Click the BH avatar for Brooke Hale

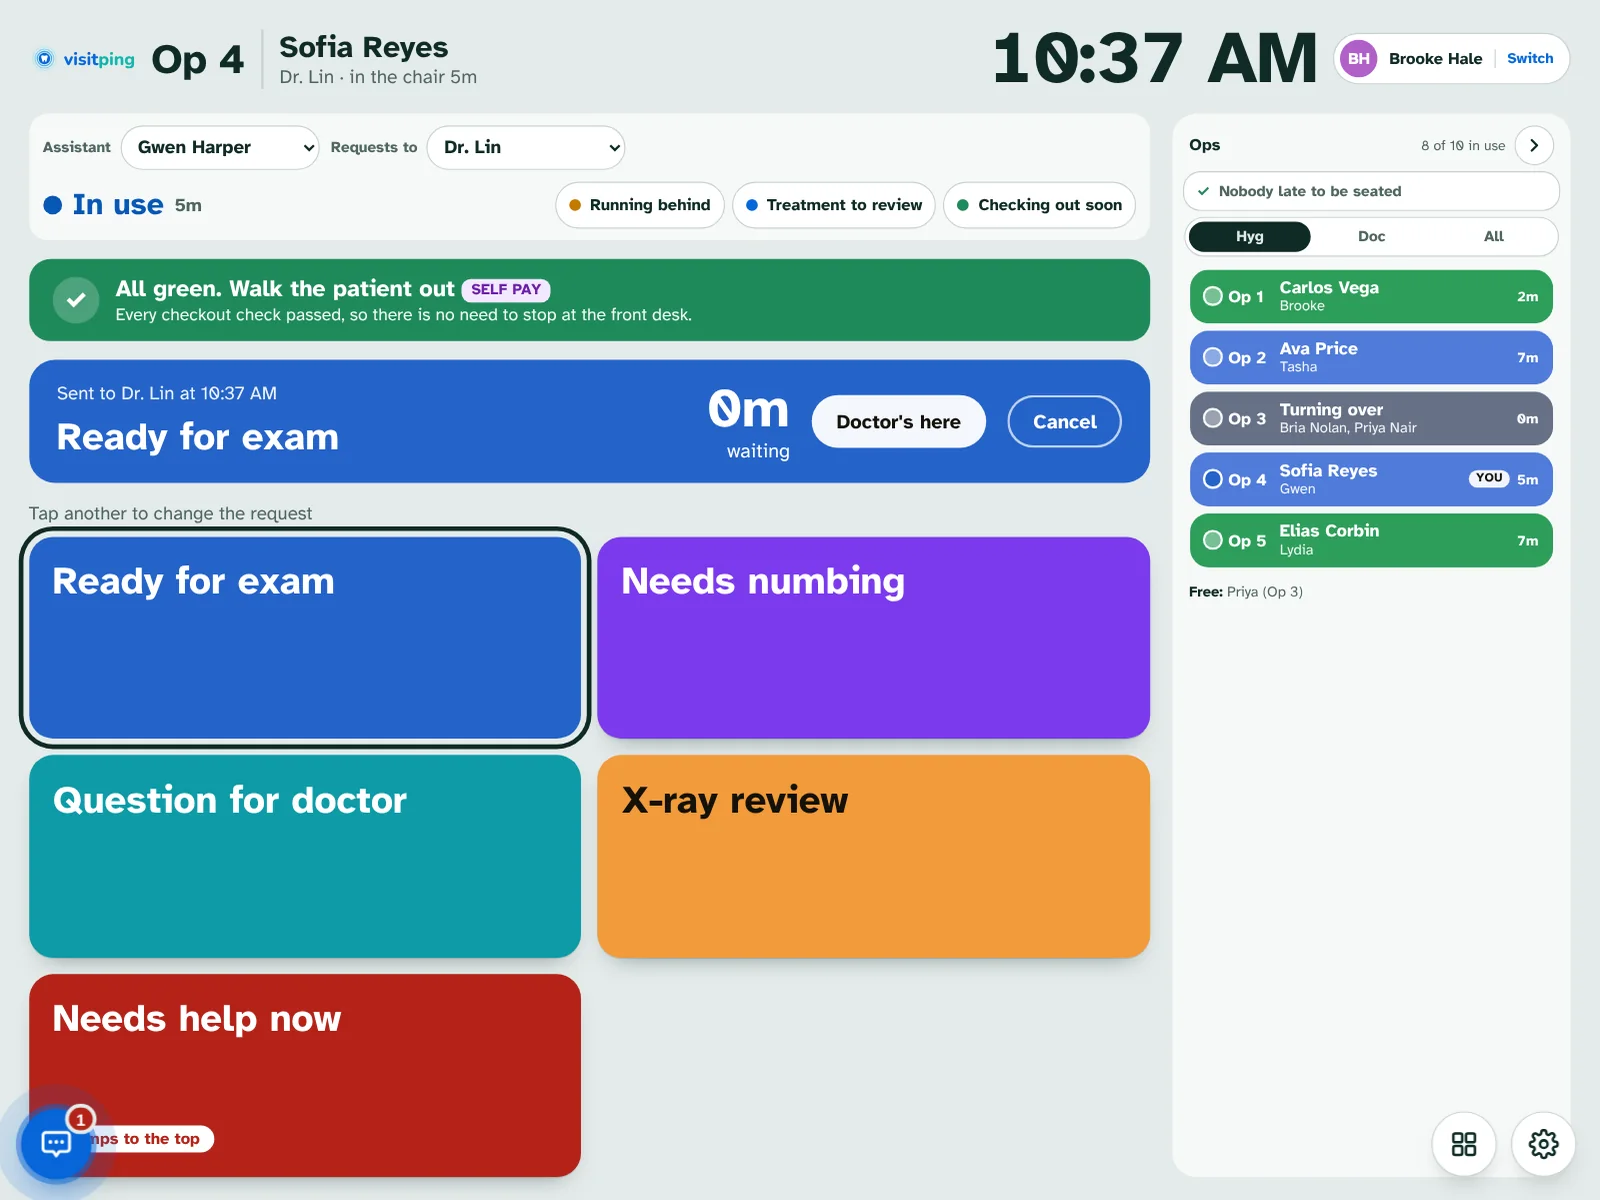coord(1358,59)
